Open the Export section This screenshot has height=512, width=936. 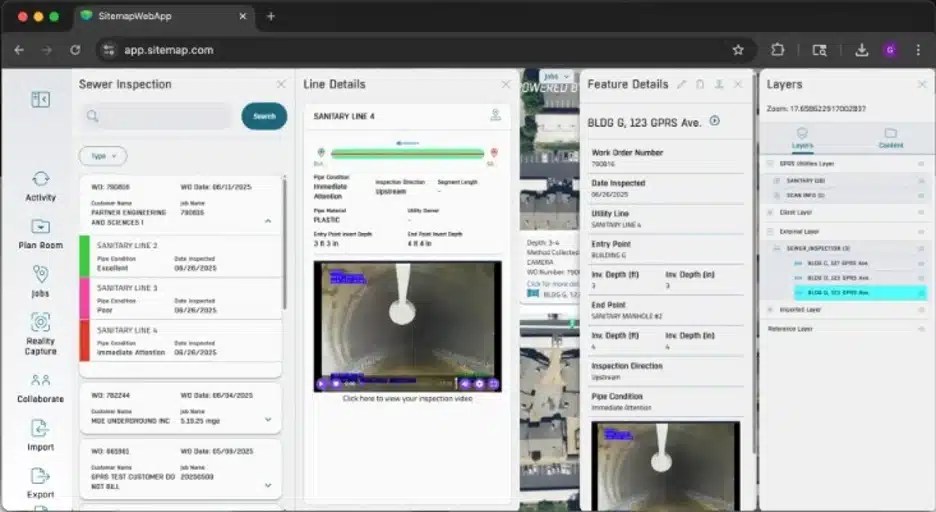40,483
